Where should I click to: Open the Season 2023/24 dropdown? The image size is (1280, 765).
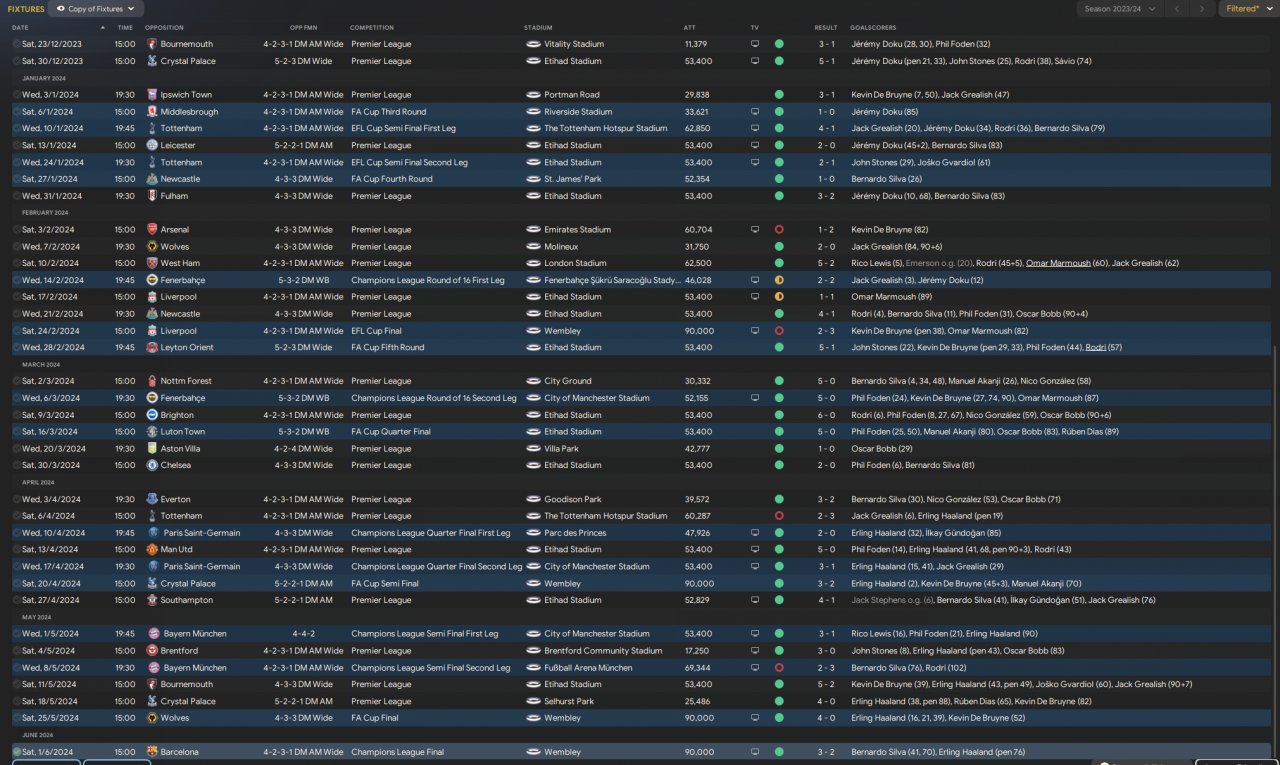point(1119,9)
